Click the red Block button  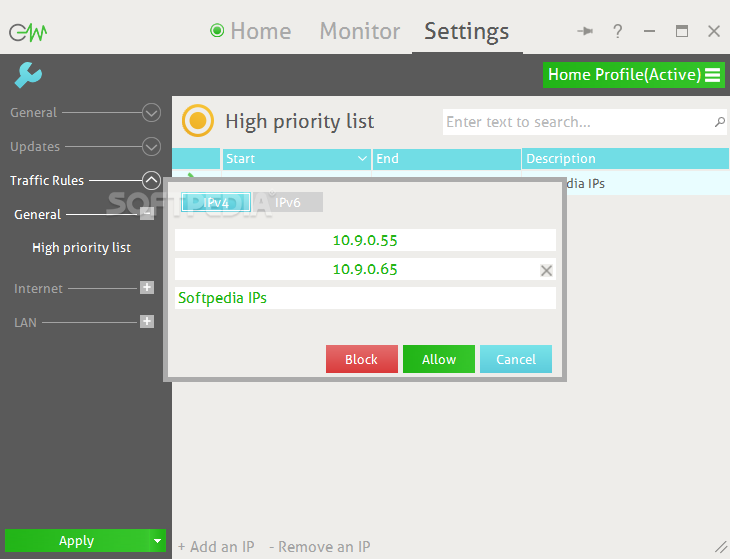(362, 359)
